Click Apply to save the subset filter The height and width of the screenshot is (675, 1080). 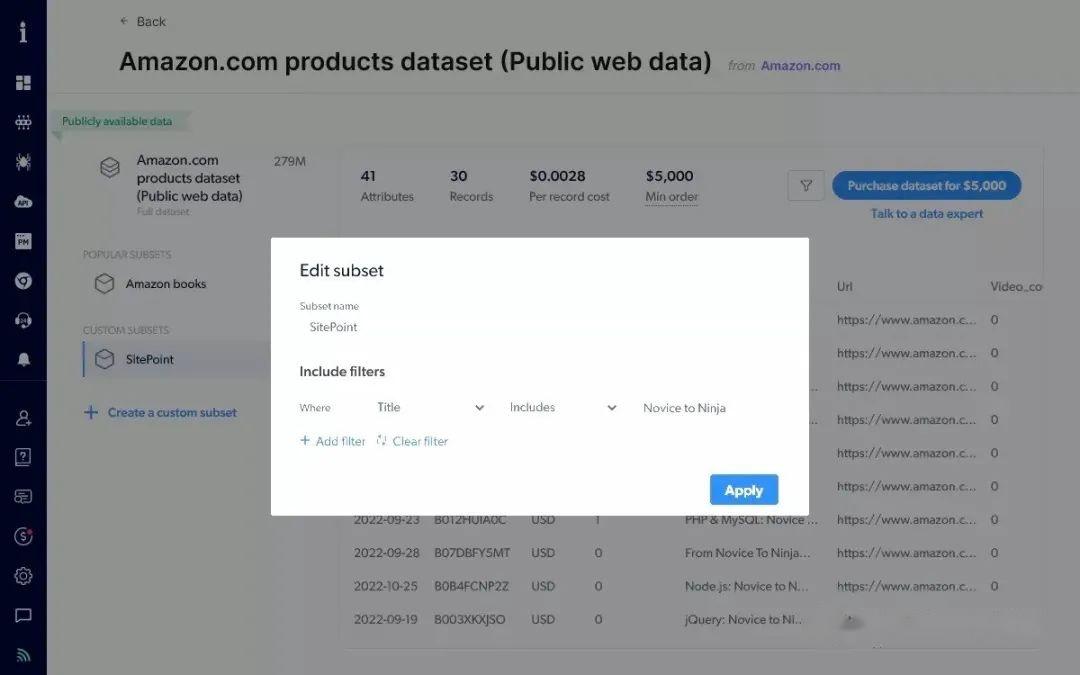[743, 489]
